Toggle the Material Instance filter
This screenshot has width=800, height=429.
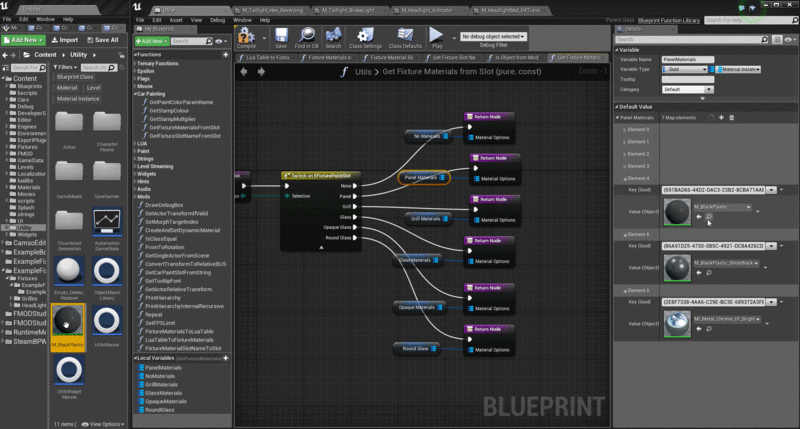click(x=78, y=99)
